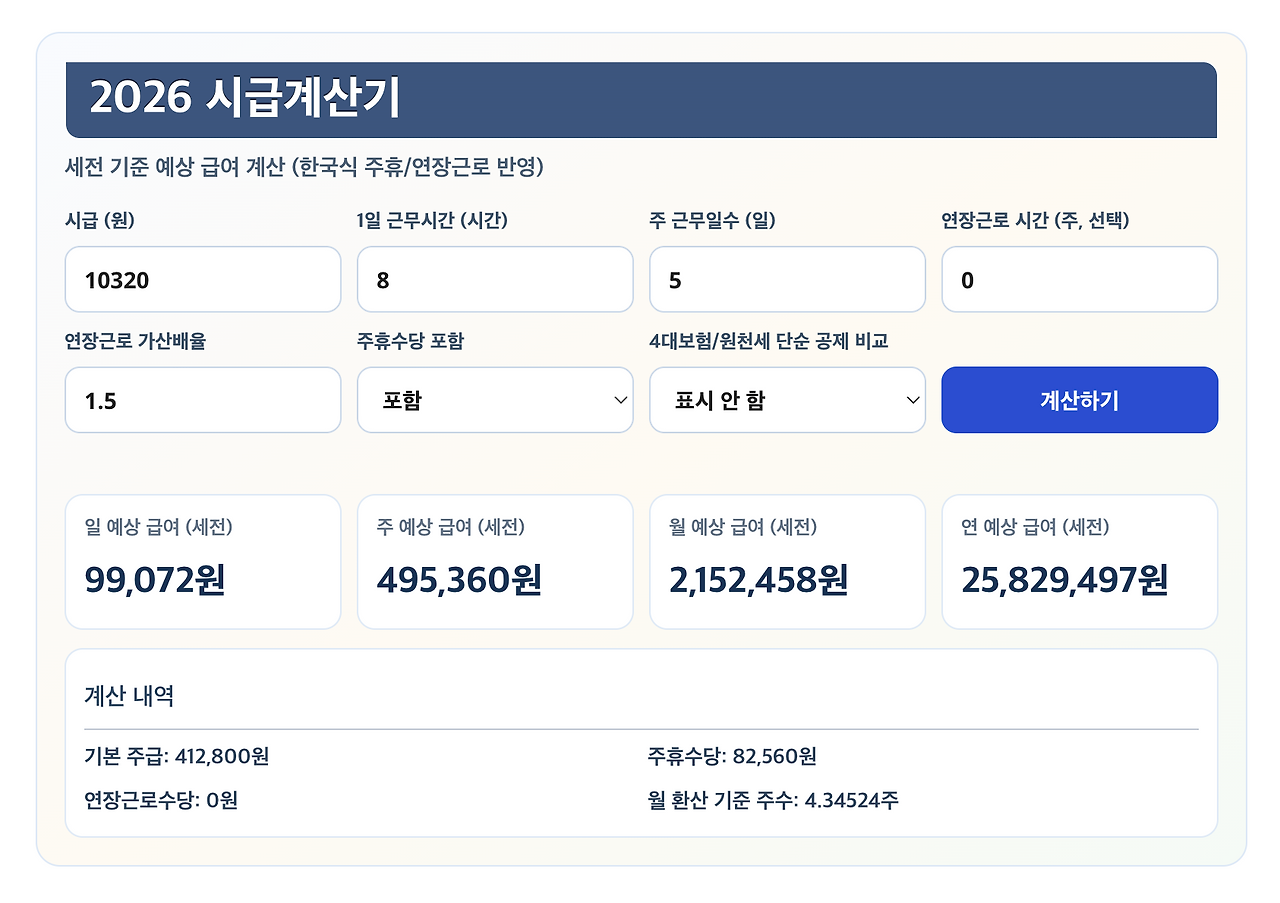Click the 계산하기 button
The width and height of the screenshot is (1280, 903).
coord(1079,400)
